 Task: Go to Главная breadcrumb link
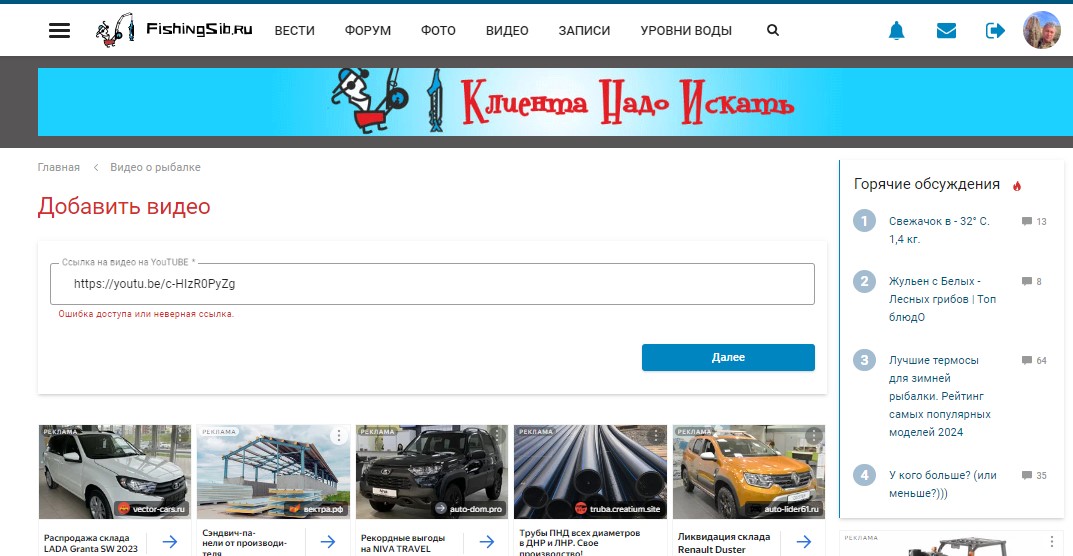pyautogui.click(x=59, y=167)
